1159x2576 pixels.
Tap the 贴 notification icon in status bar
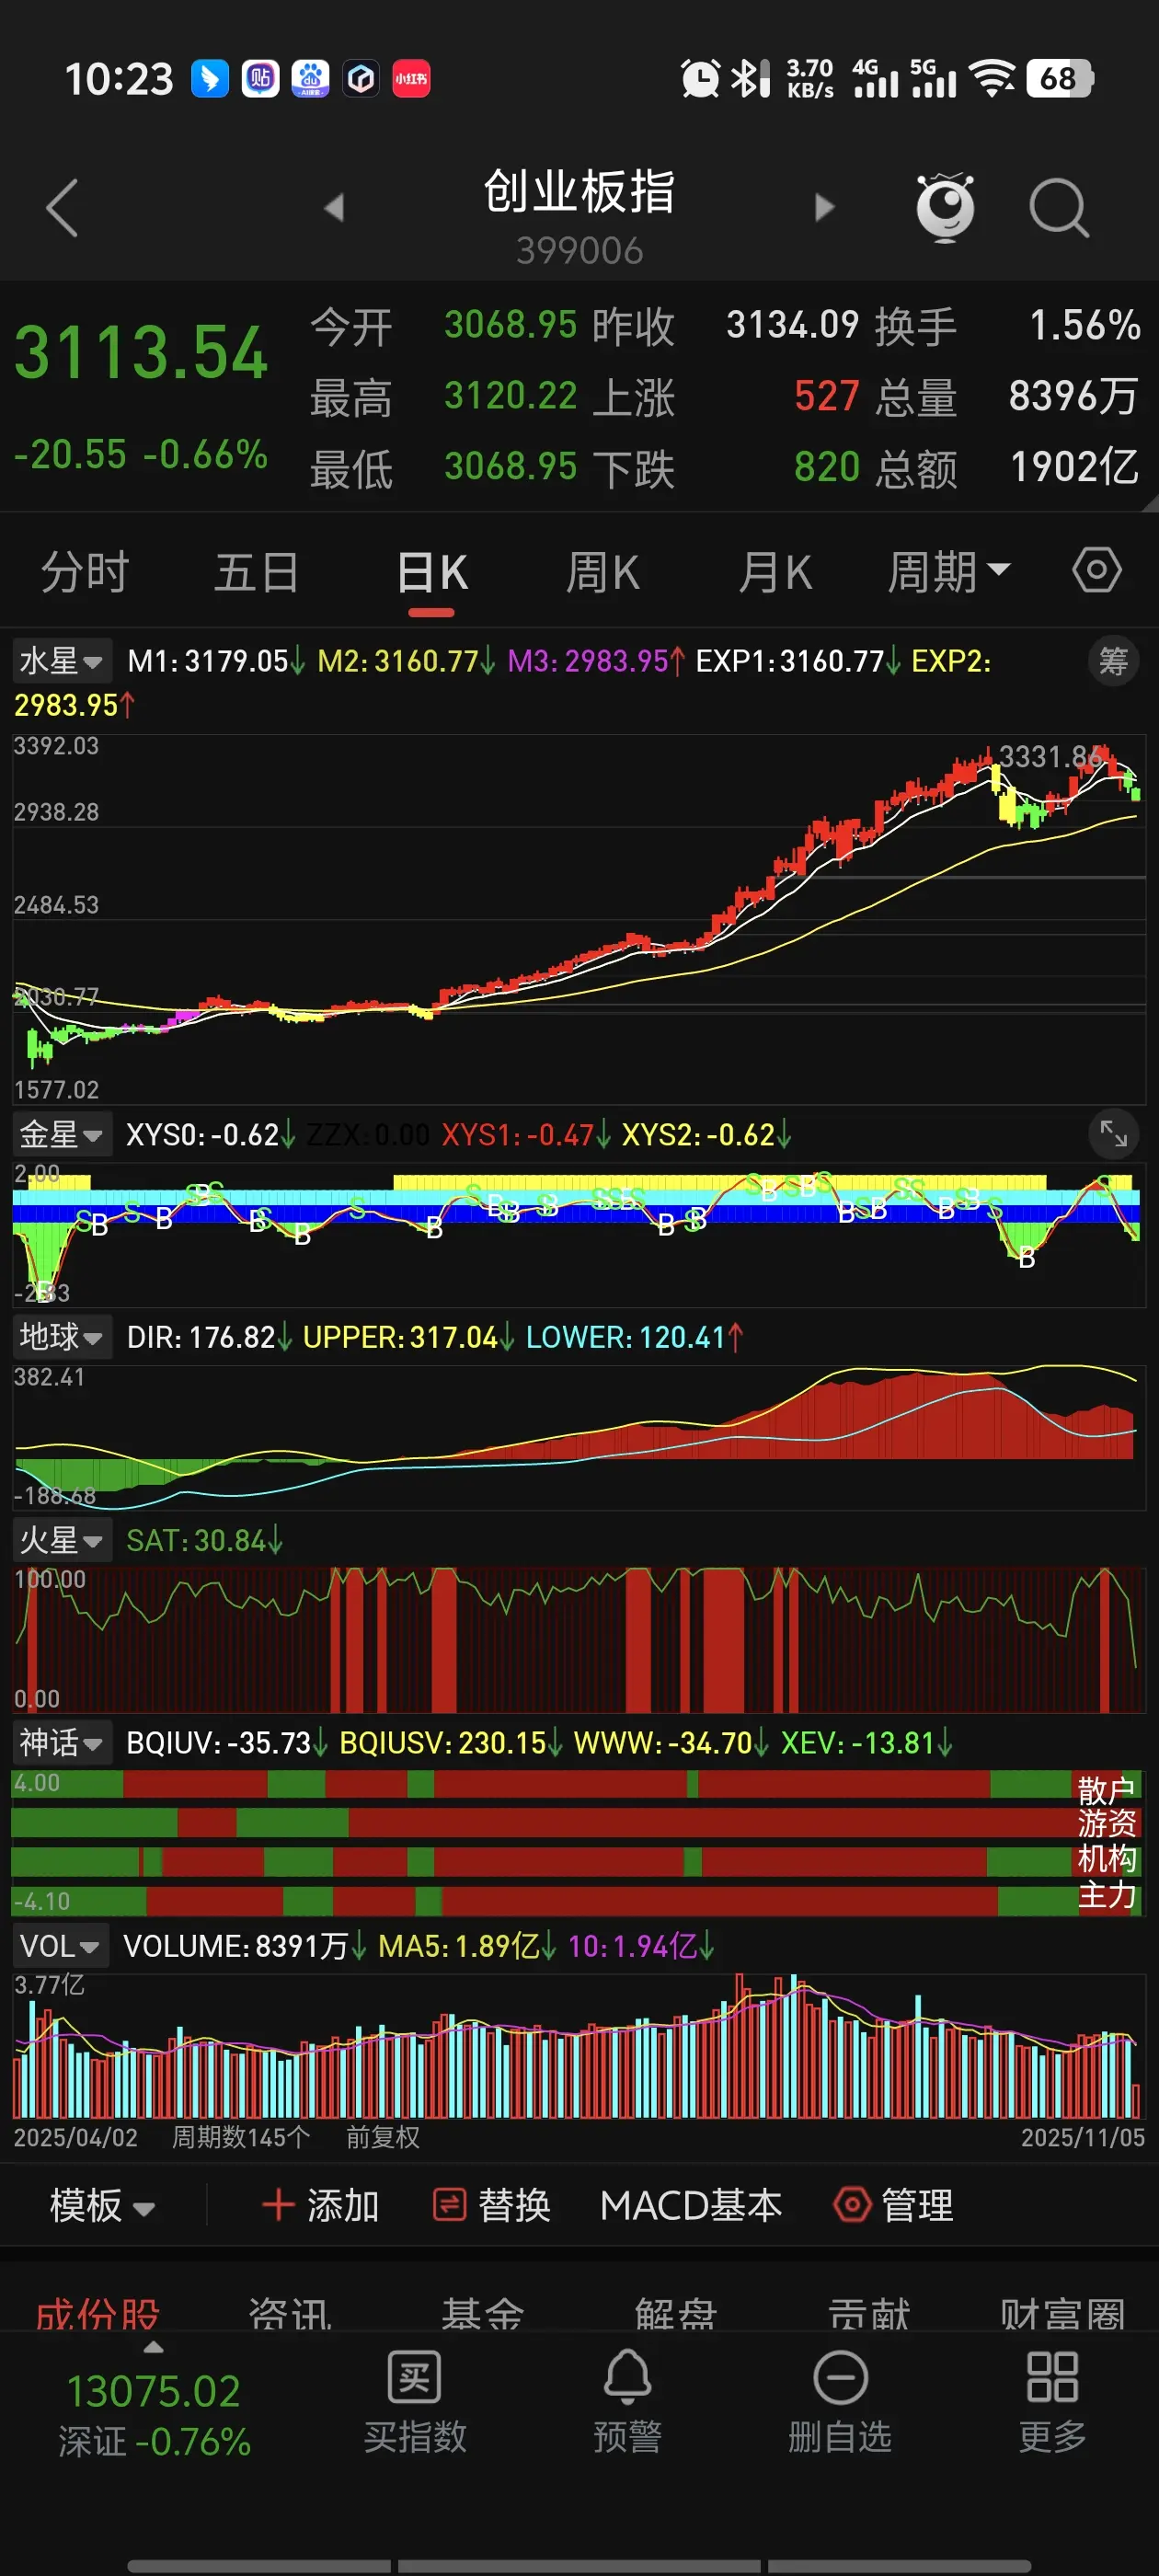tap(260, 78)
